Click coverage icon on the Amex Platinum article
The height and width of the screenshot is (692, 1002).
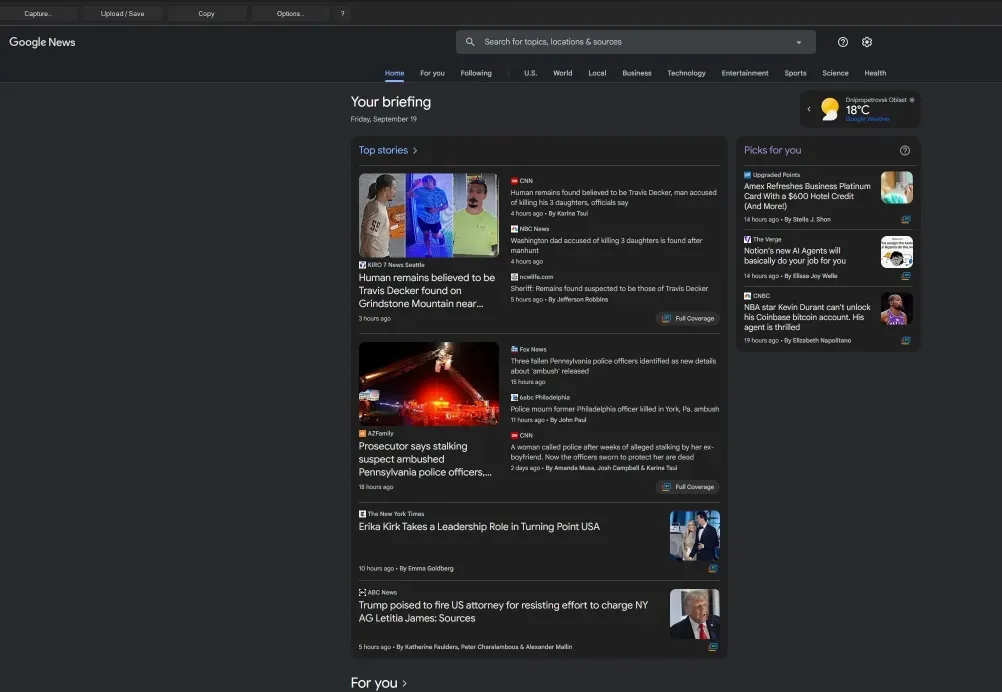pyautogui.click(x=906, y=219)
